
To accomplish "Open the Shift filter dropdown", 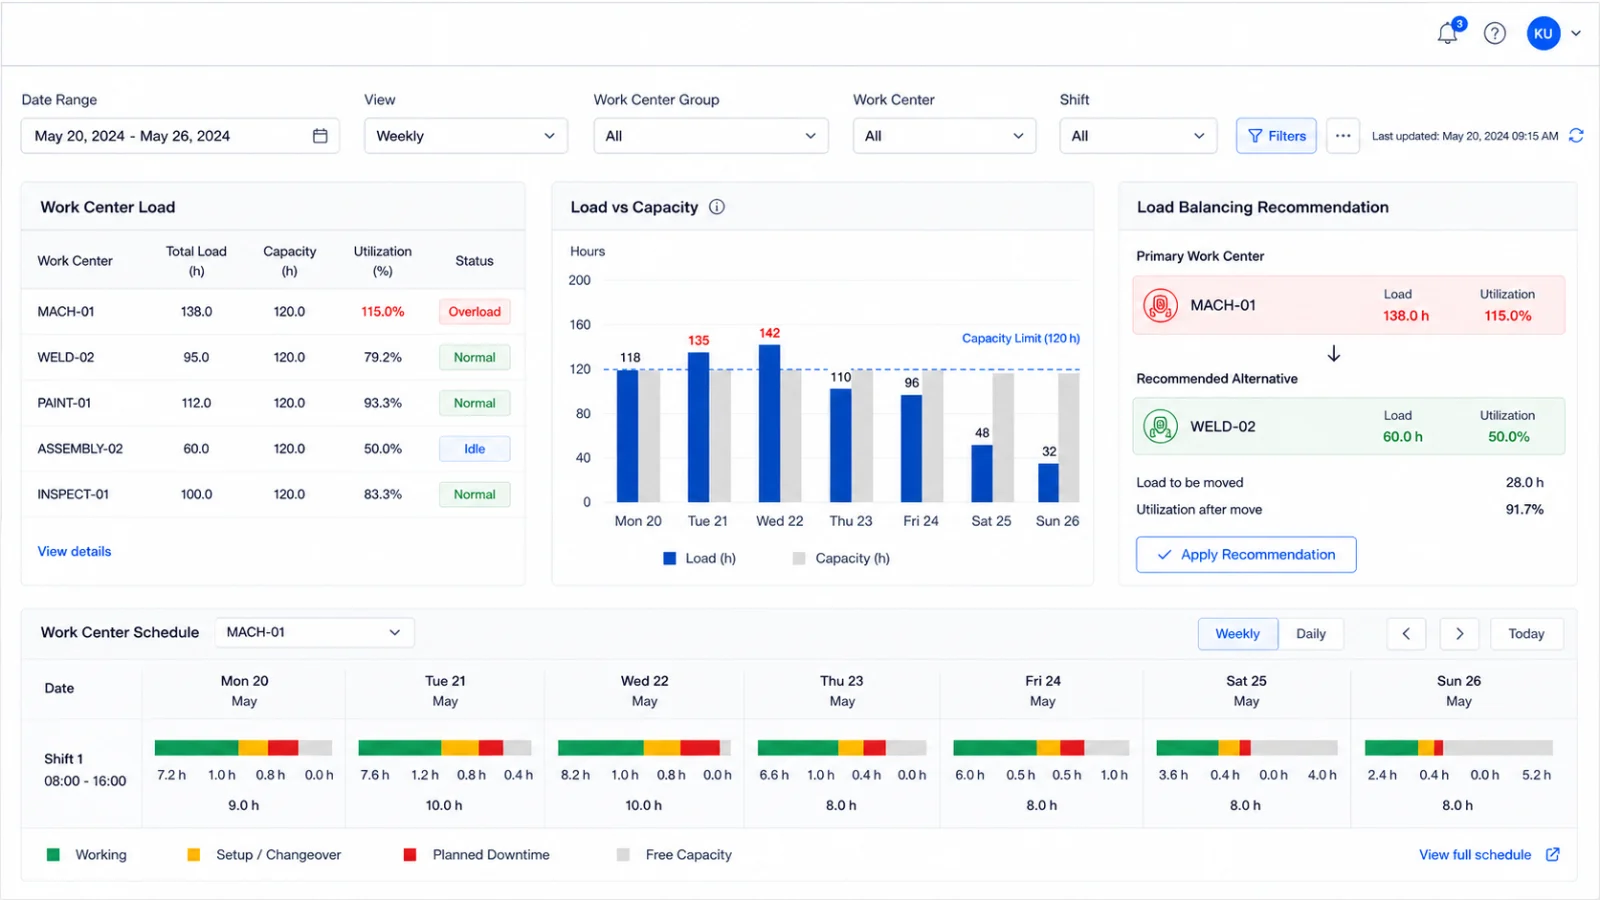I will (x=1138, y=136).
